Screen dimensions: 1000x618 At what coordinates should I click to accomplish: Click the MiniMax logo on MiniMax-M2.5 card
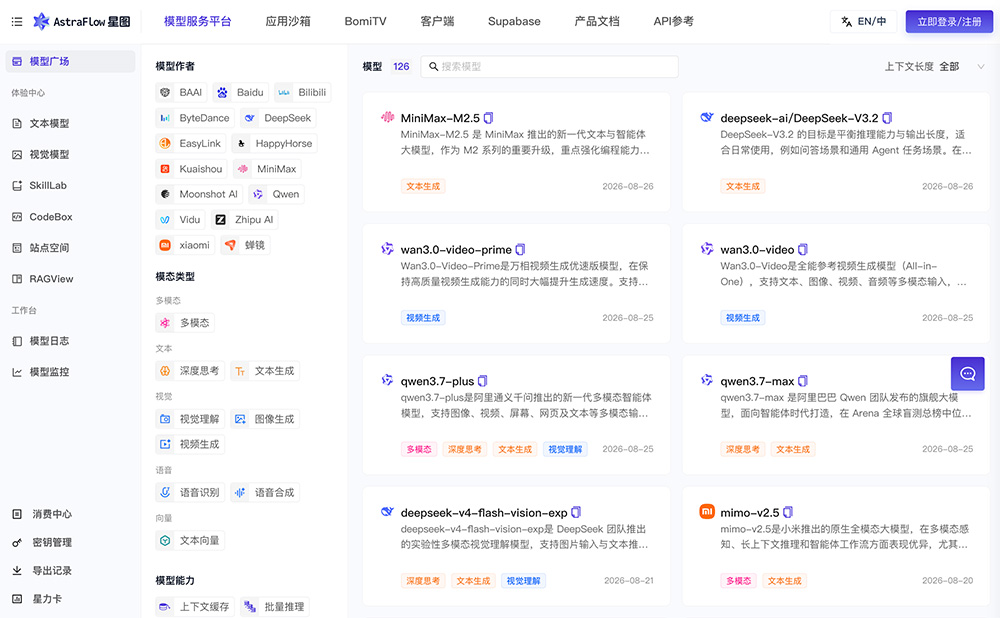click(x=387, y=117)
